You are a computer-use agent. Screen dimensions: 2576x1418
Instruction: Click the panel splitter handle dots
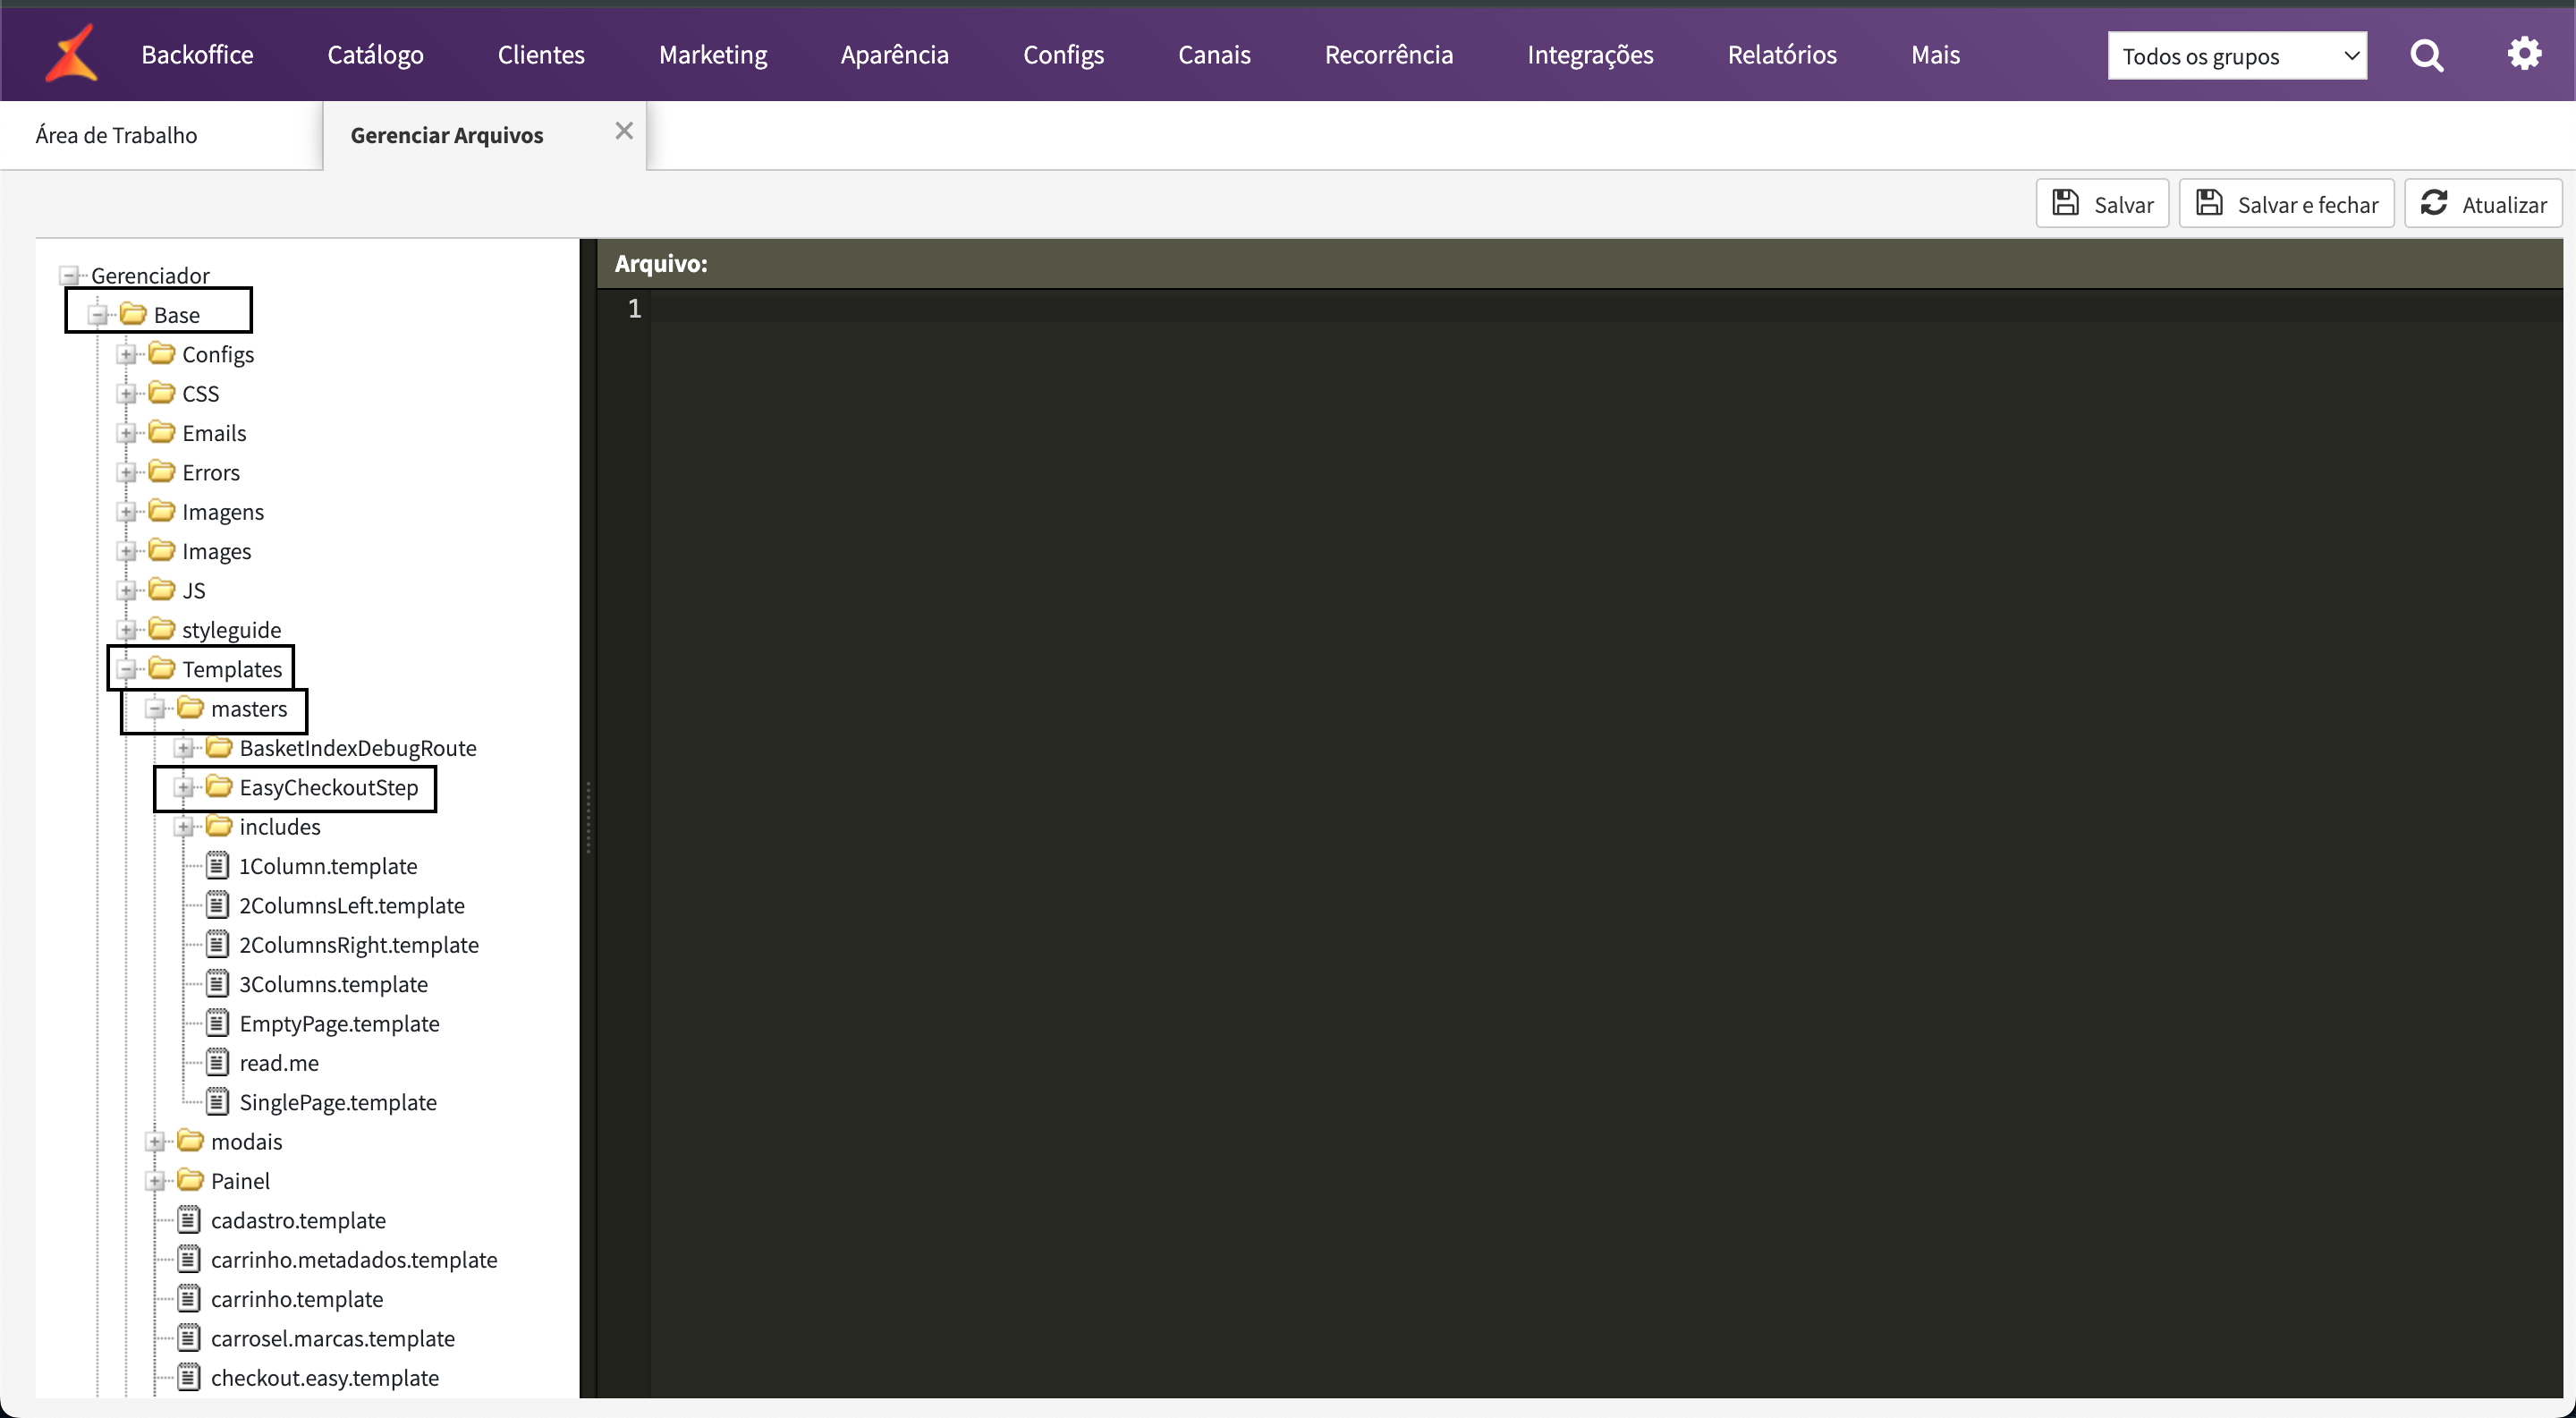click(588, 817)
